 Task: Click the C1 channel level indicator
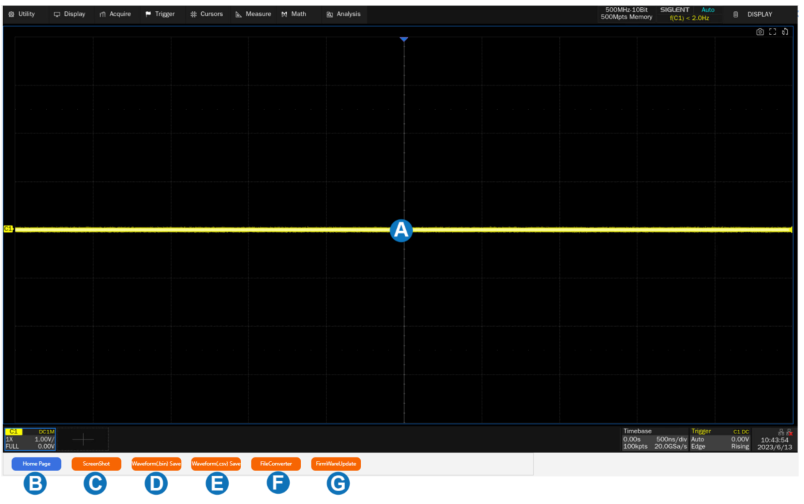point(9,229)
